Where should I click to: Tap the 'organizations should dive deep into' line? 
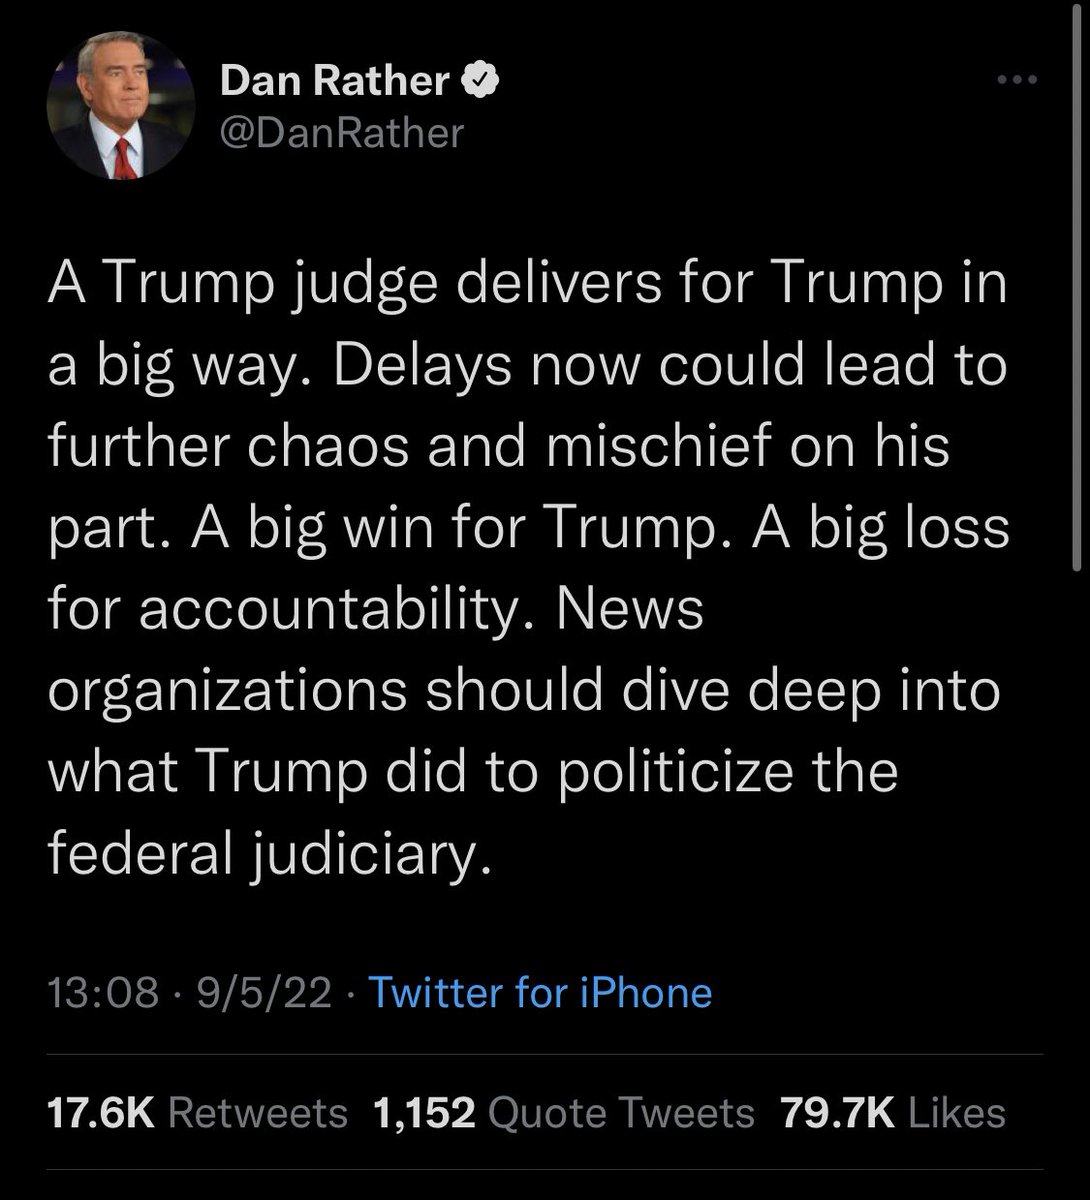(x=524, y=693)
